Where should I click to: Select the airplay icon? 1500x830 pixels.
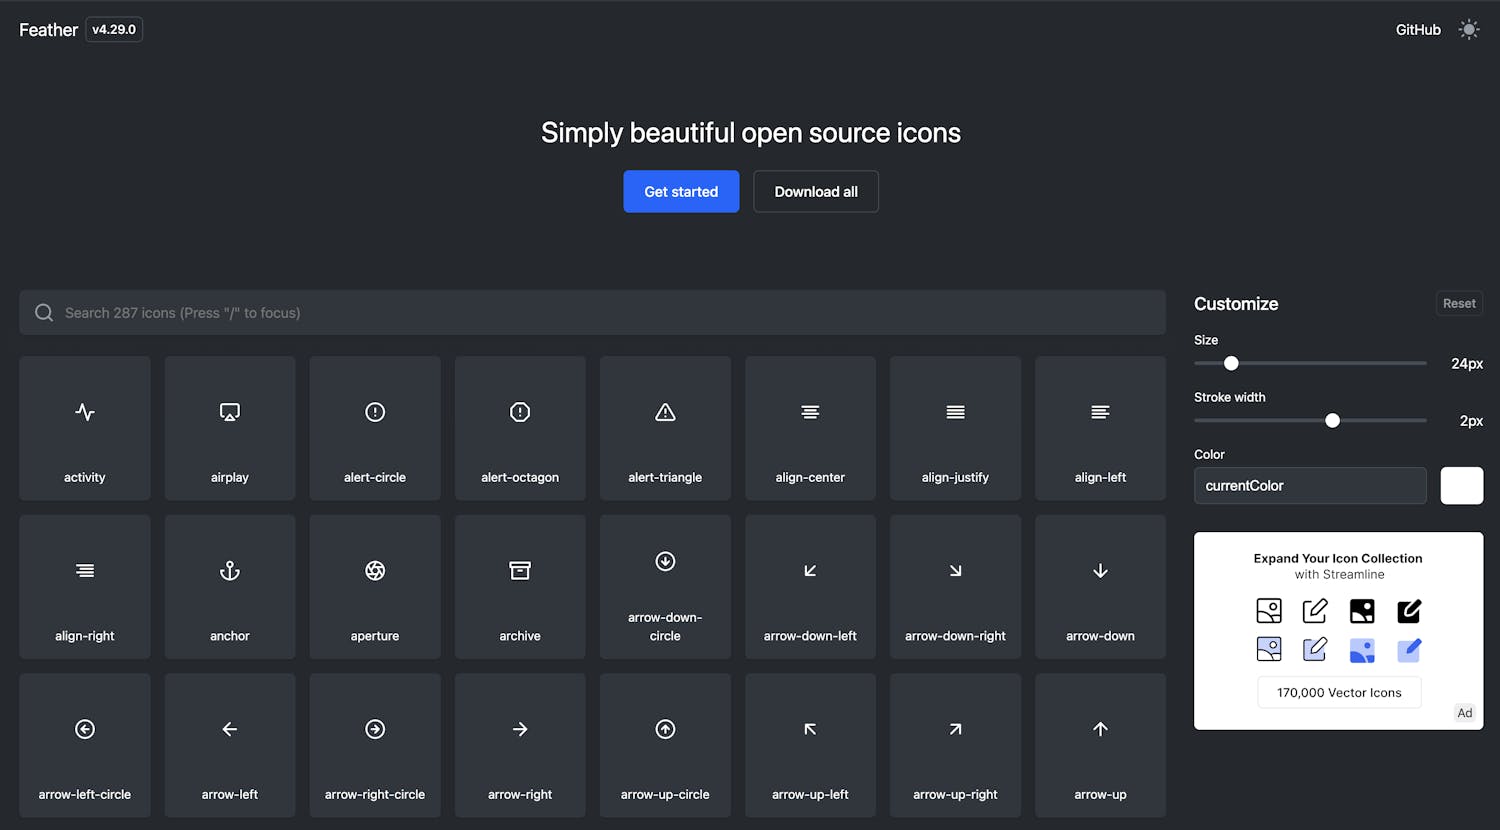click(x=230, y=428)
